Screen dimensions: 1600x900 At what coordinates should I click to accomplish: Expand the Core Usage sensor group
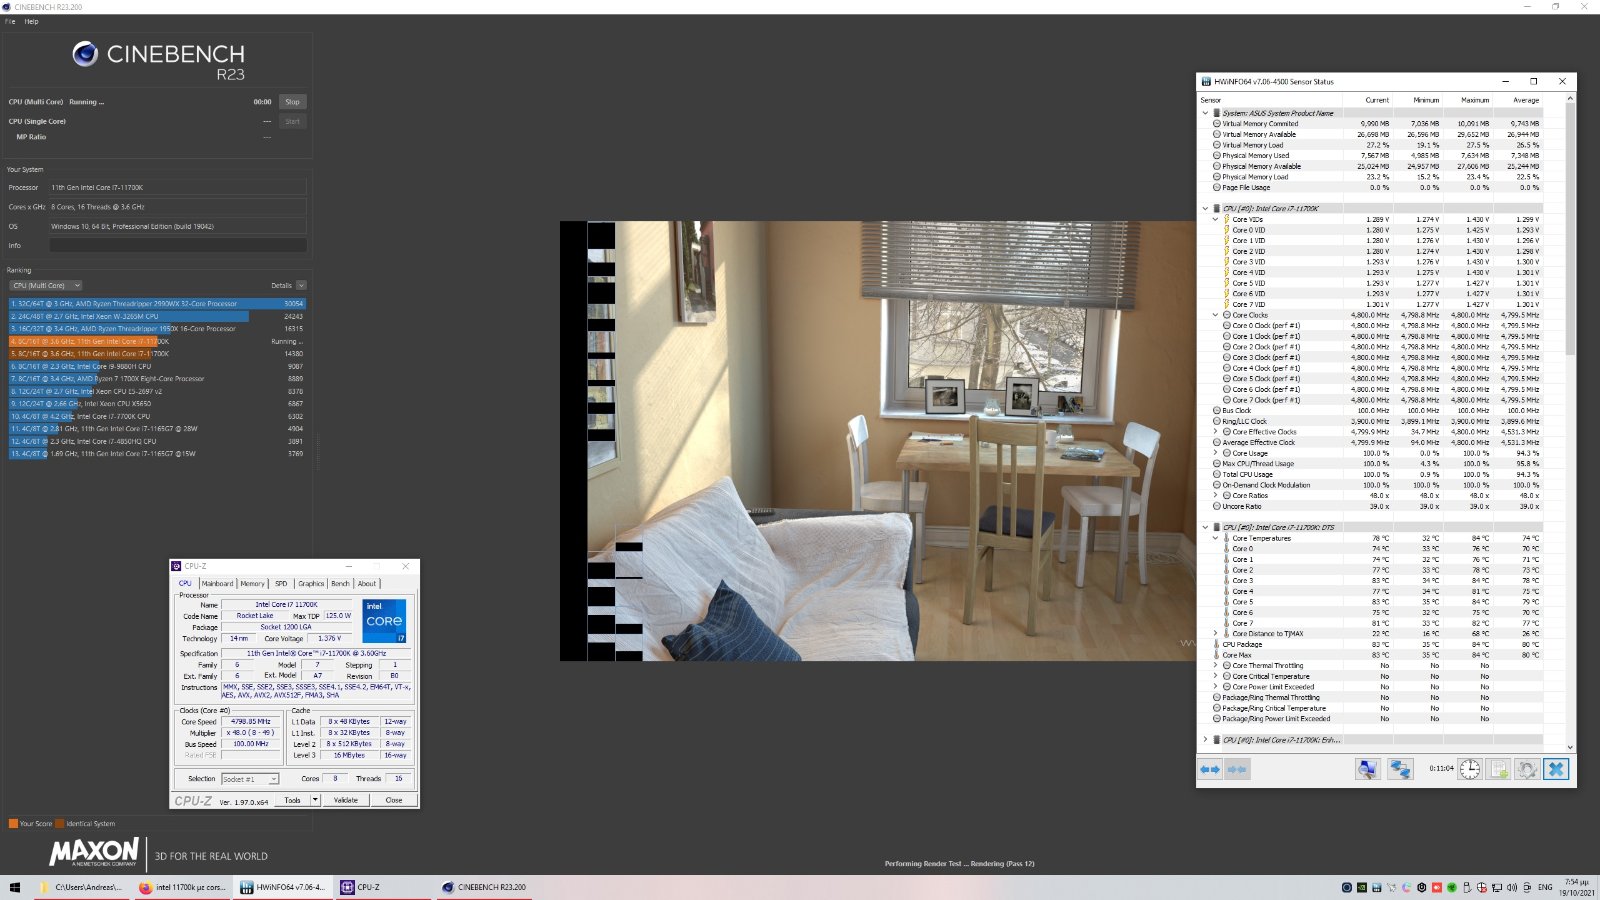click(1216, 453)
